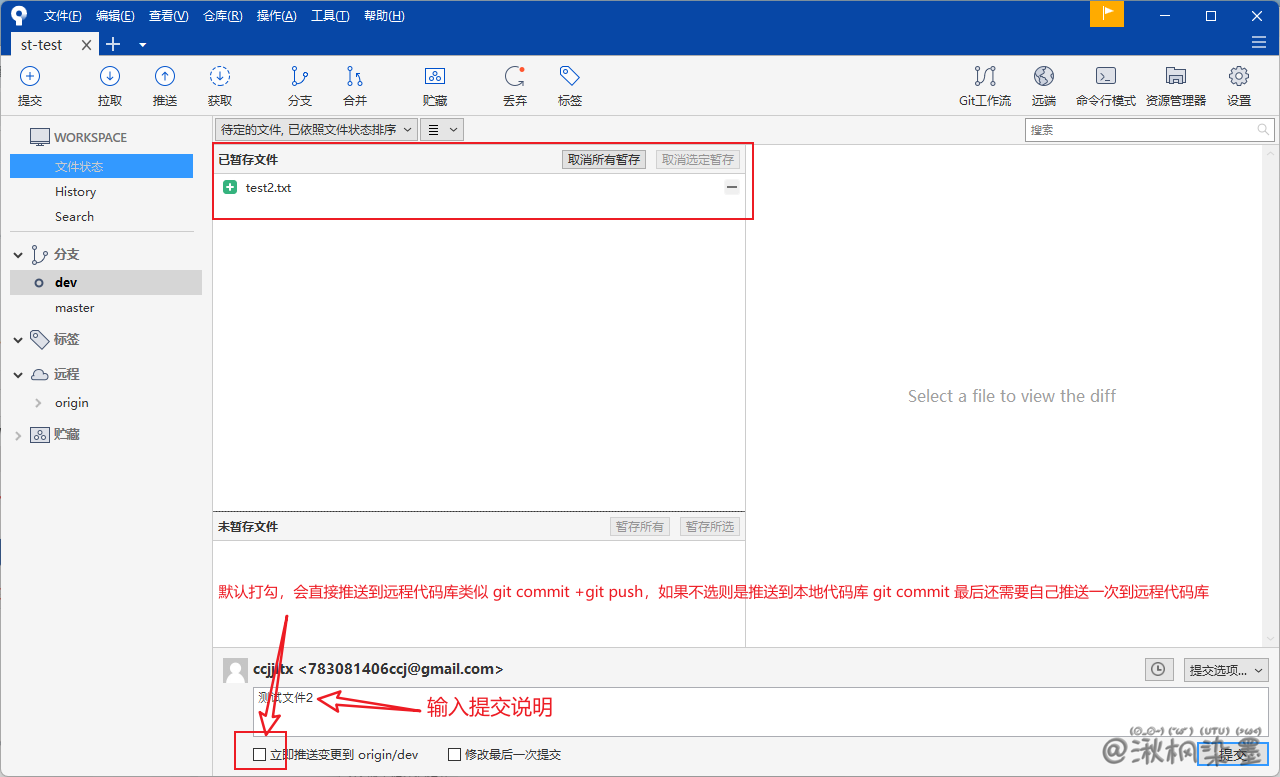Screen dimensions: 1280x777
Task: Open the 提交选项 dropdown
Action: (x=1225, y=670)
